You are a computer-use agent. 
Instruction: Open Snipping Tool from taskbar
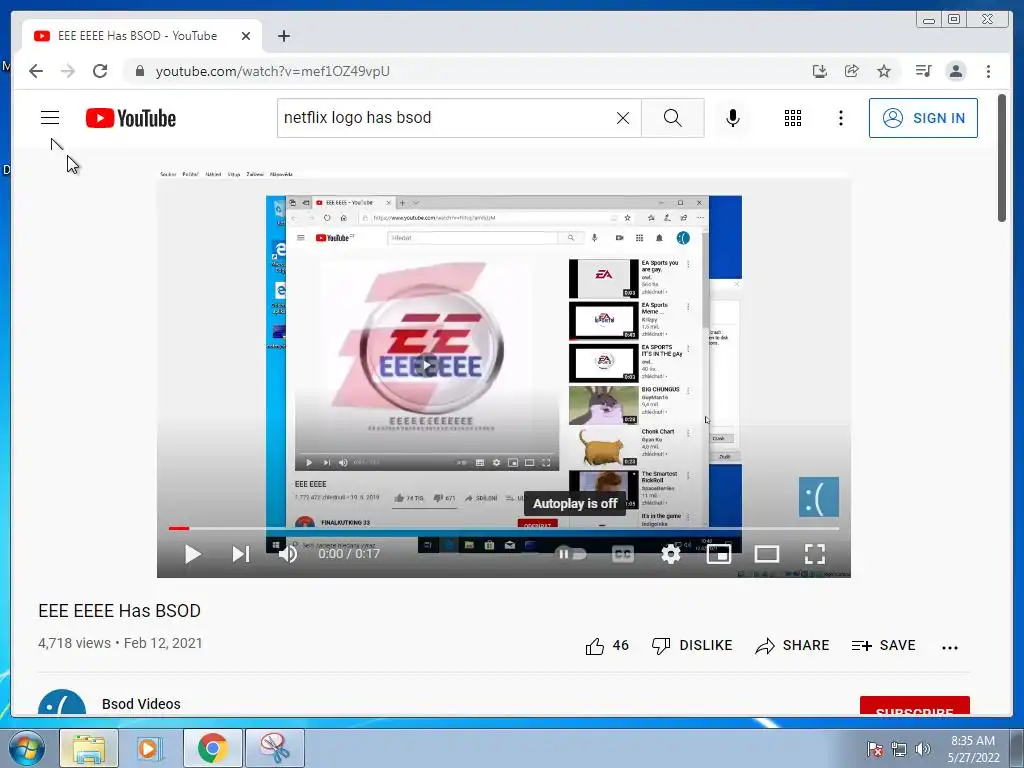pos(275,748)
